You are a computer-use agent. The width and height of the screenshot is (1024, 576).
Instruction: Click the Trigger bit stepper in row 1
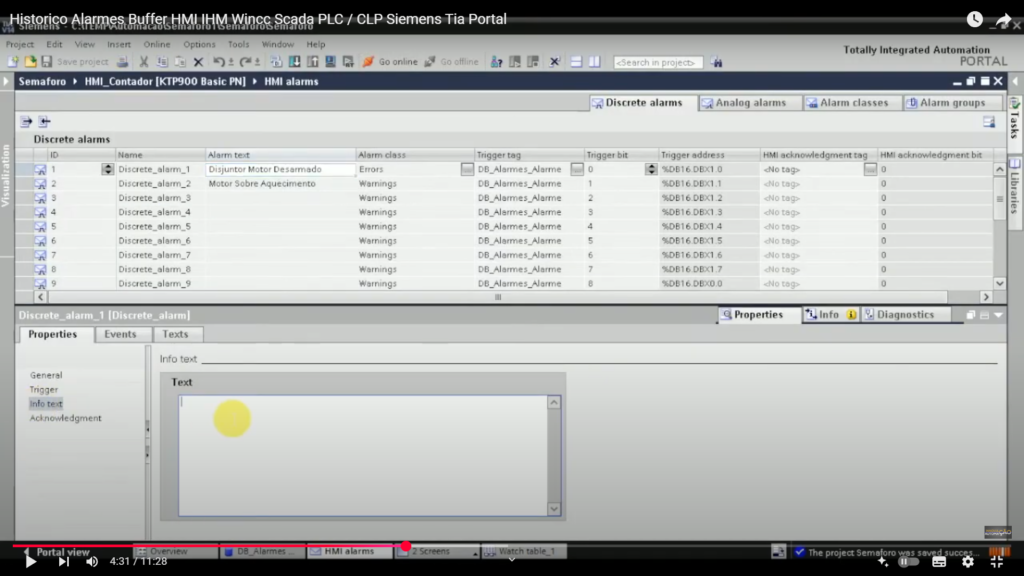(650, 169)
